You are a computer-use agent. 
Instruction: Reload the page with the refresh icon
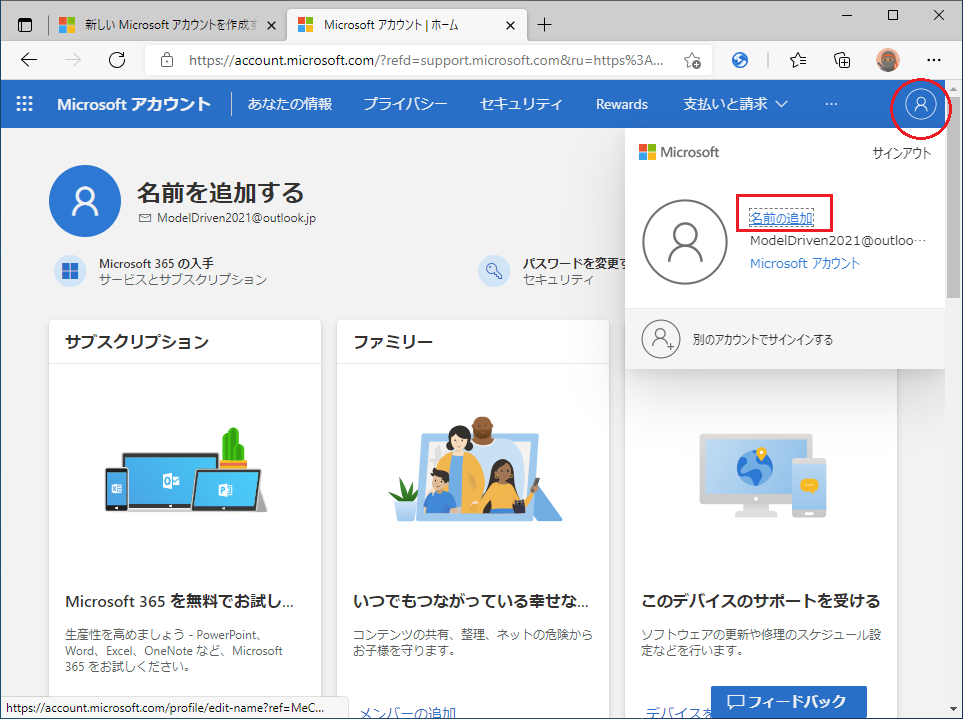(117, 60)
